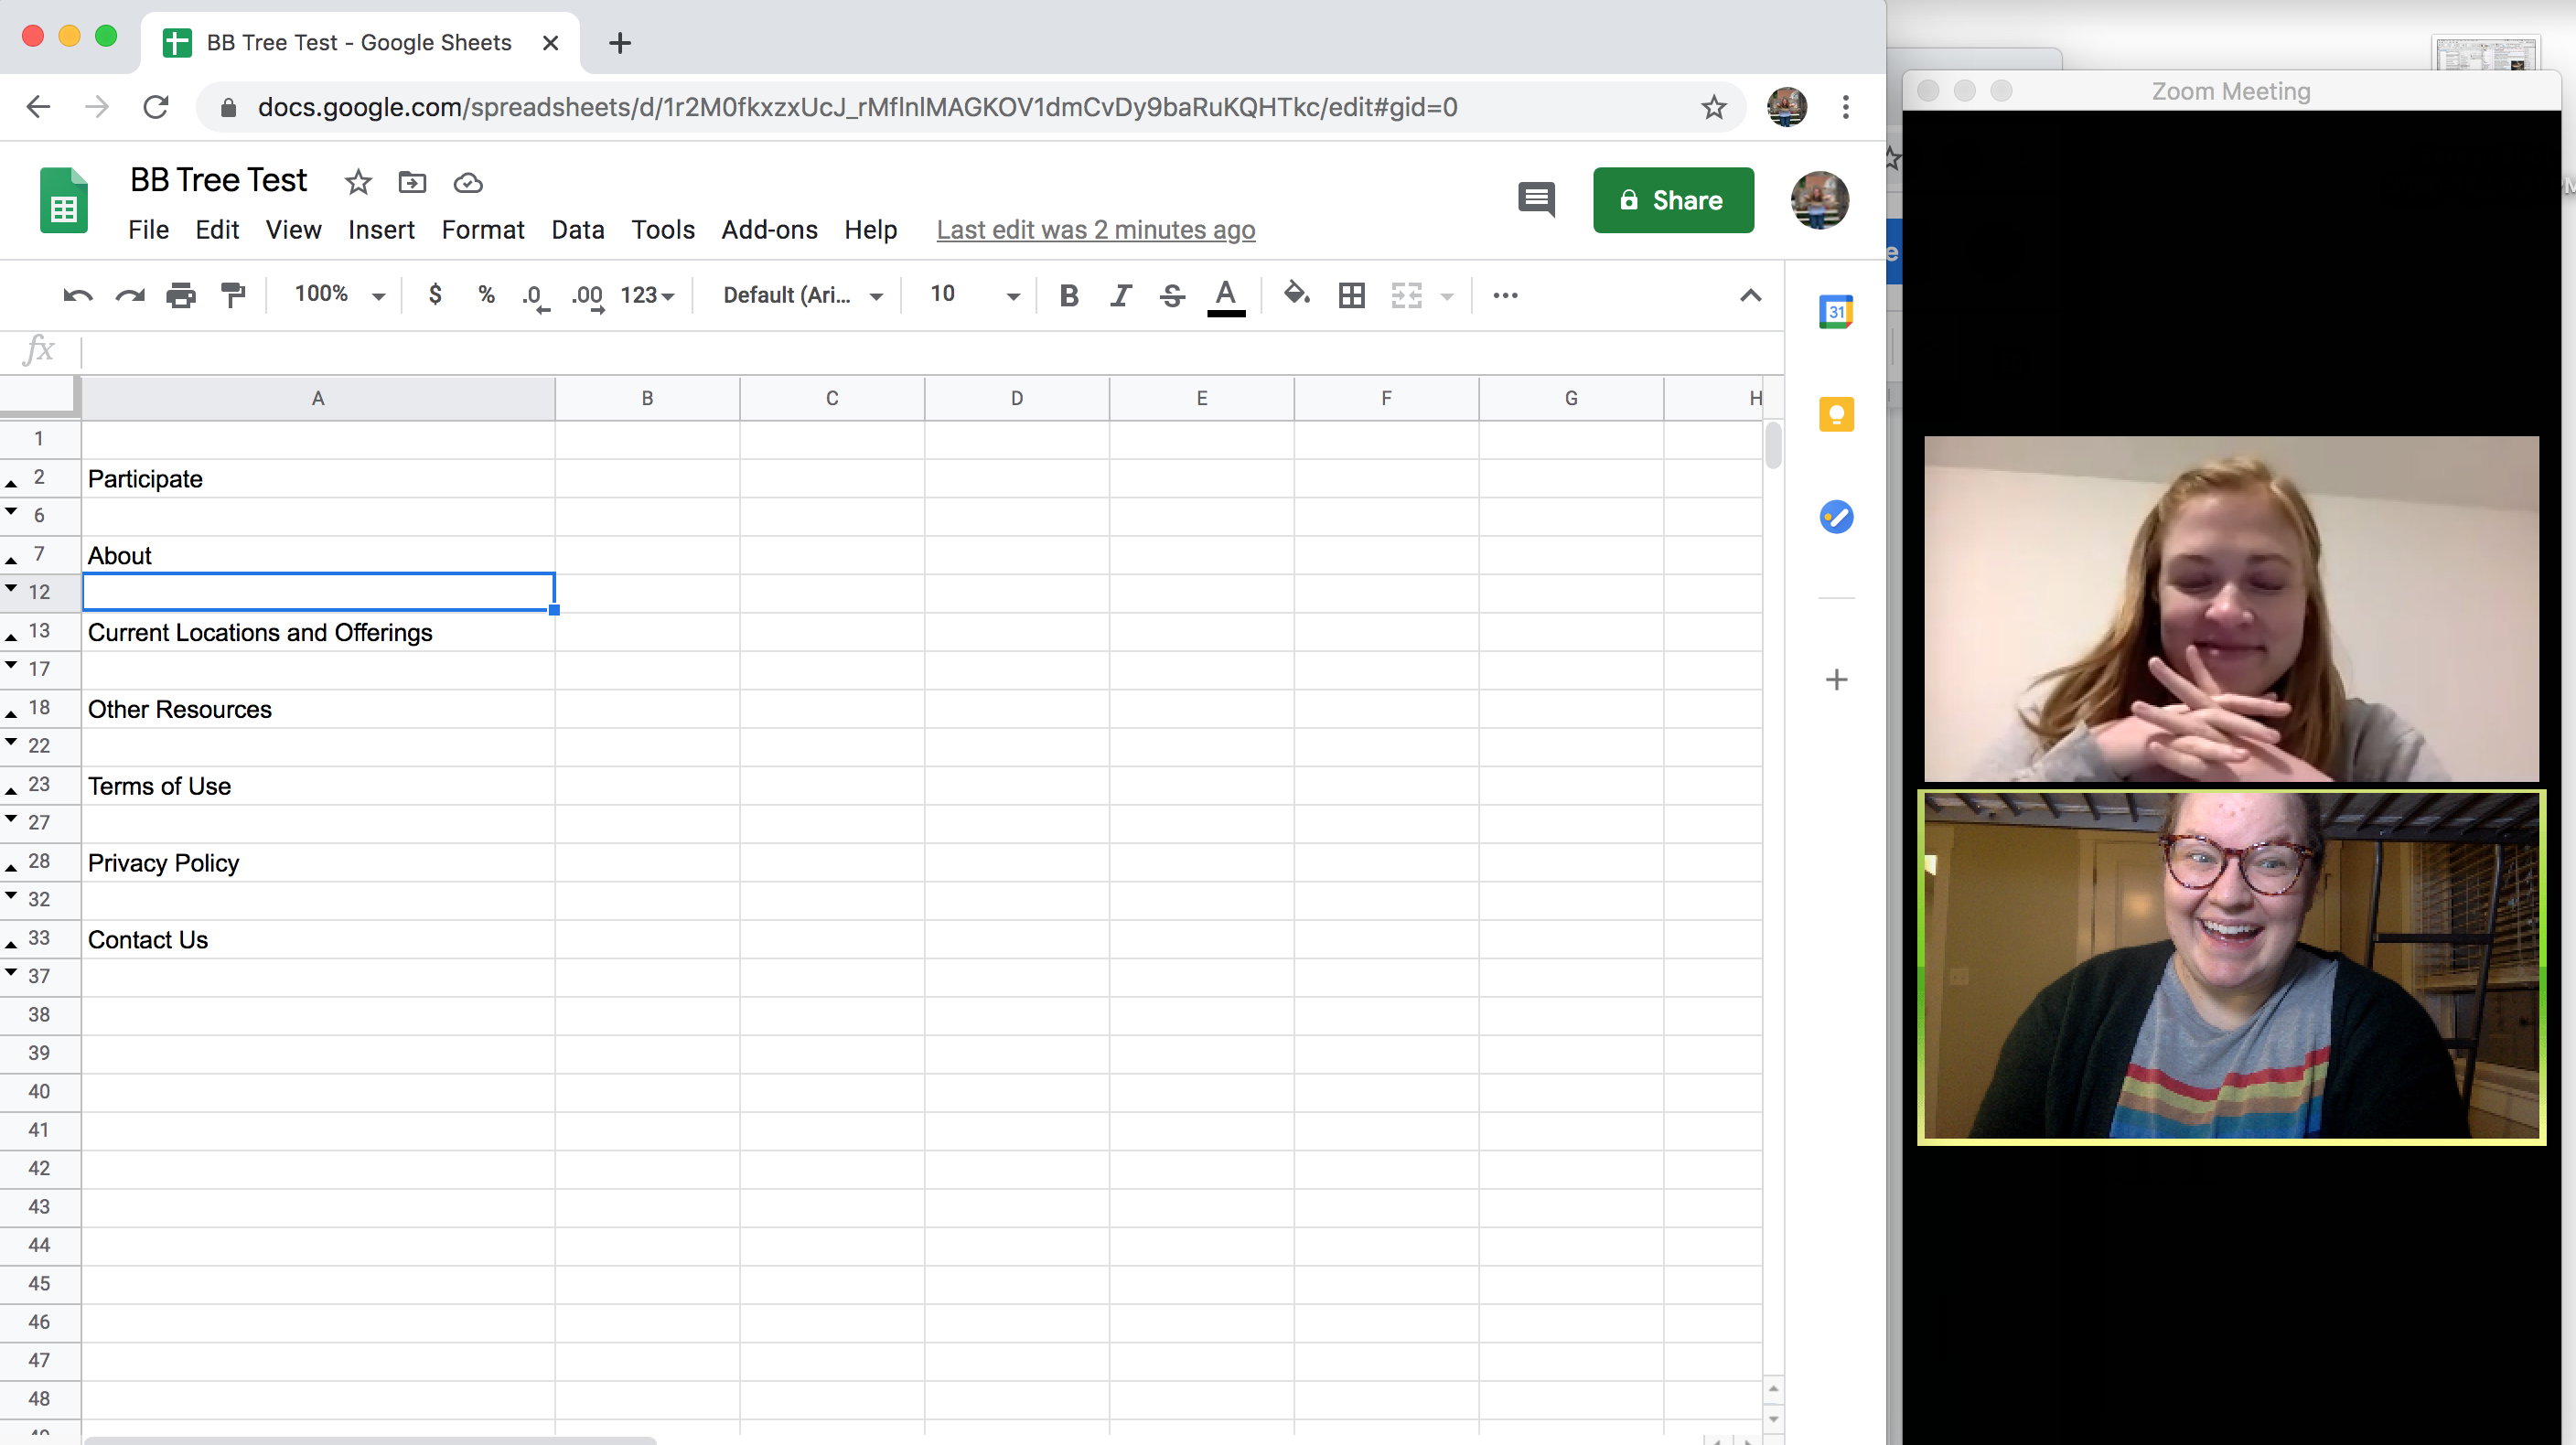Click the Share button

pyautogui.click(x=1673, y=200)
